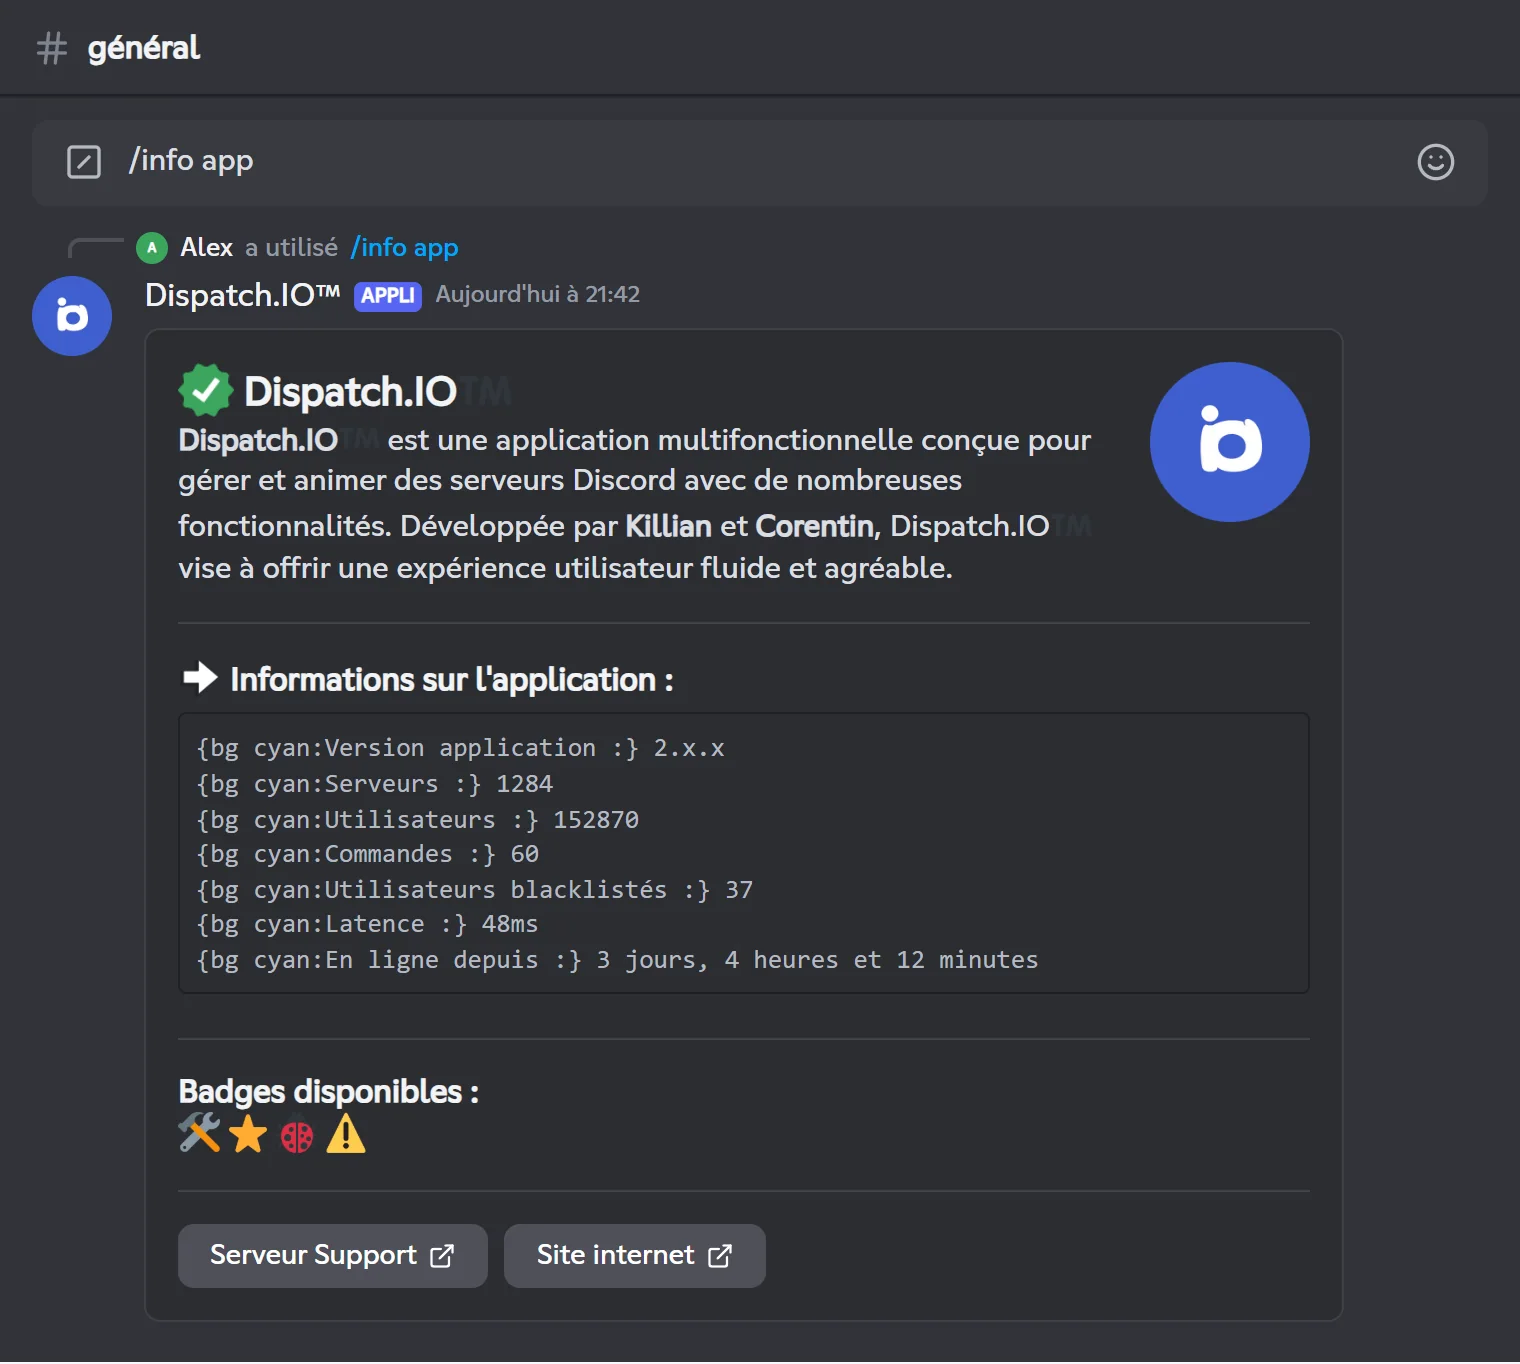
Task: Open the Serveur Support link button
Action: tap(333, 1256)
